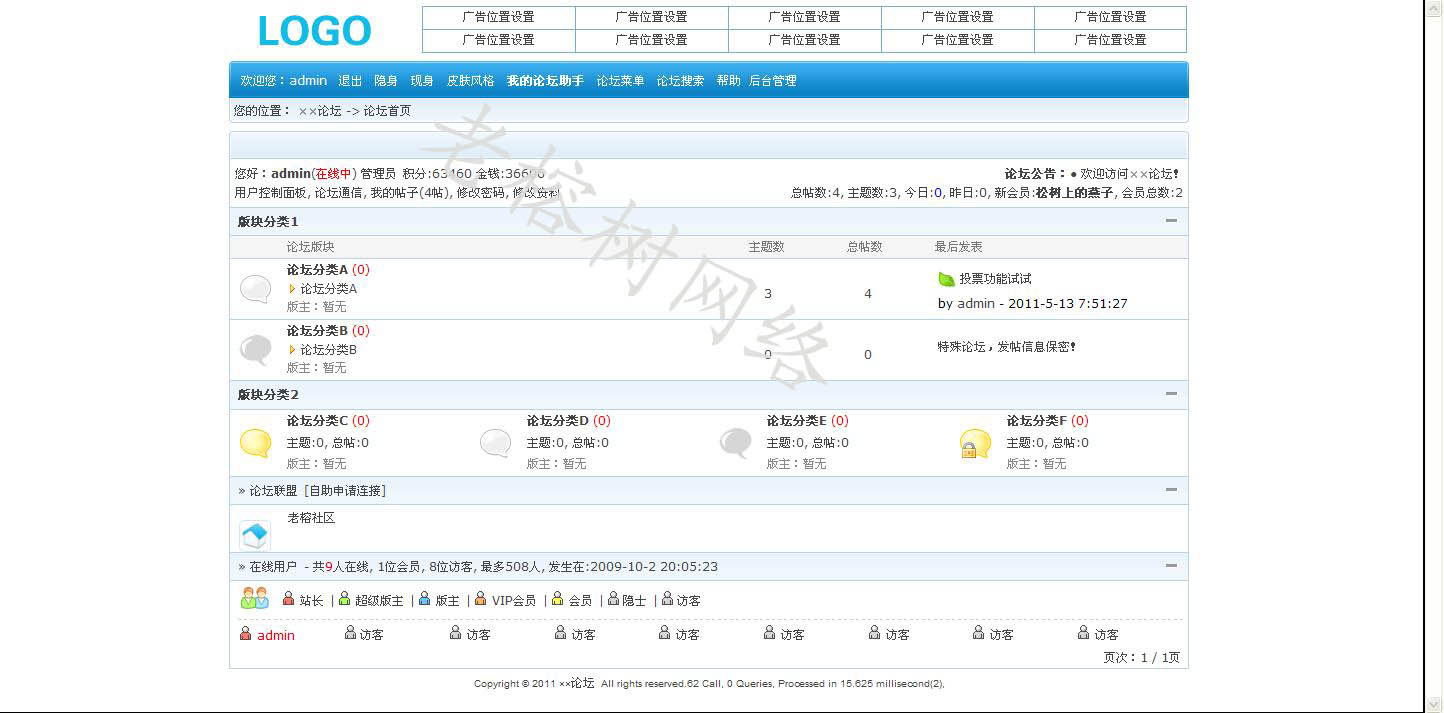Open the 皮肤风格 skin style menu

pyautogui.click(x=470, y=81)
